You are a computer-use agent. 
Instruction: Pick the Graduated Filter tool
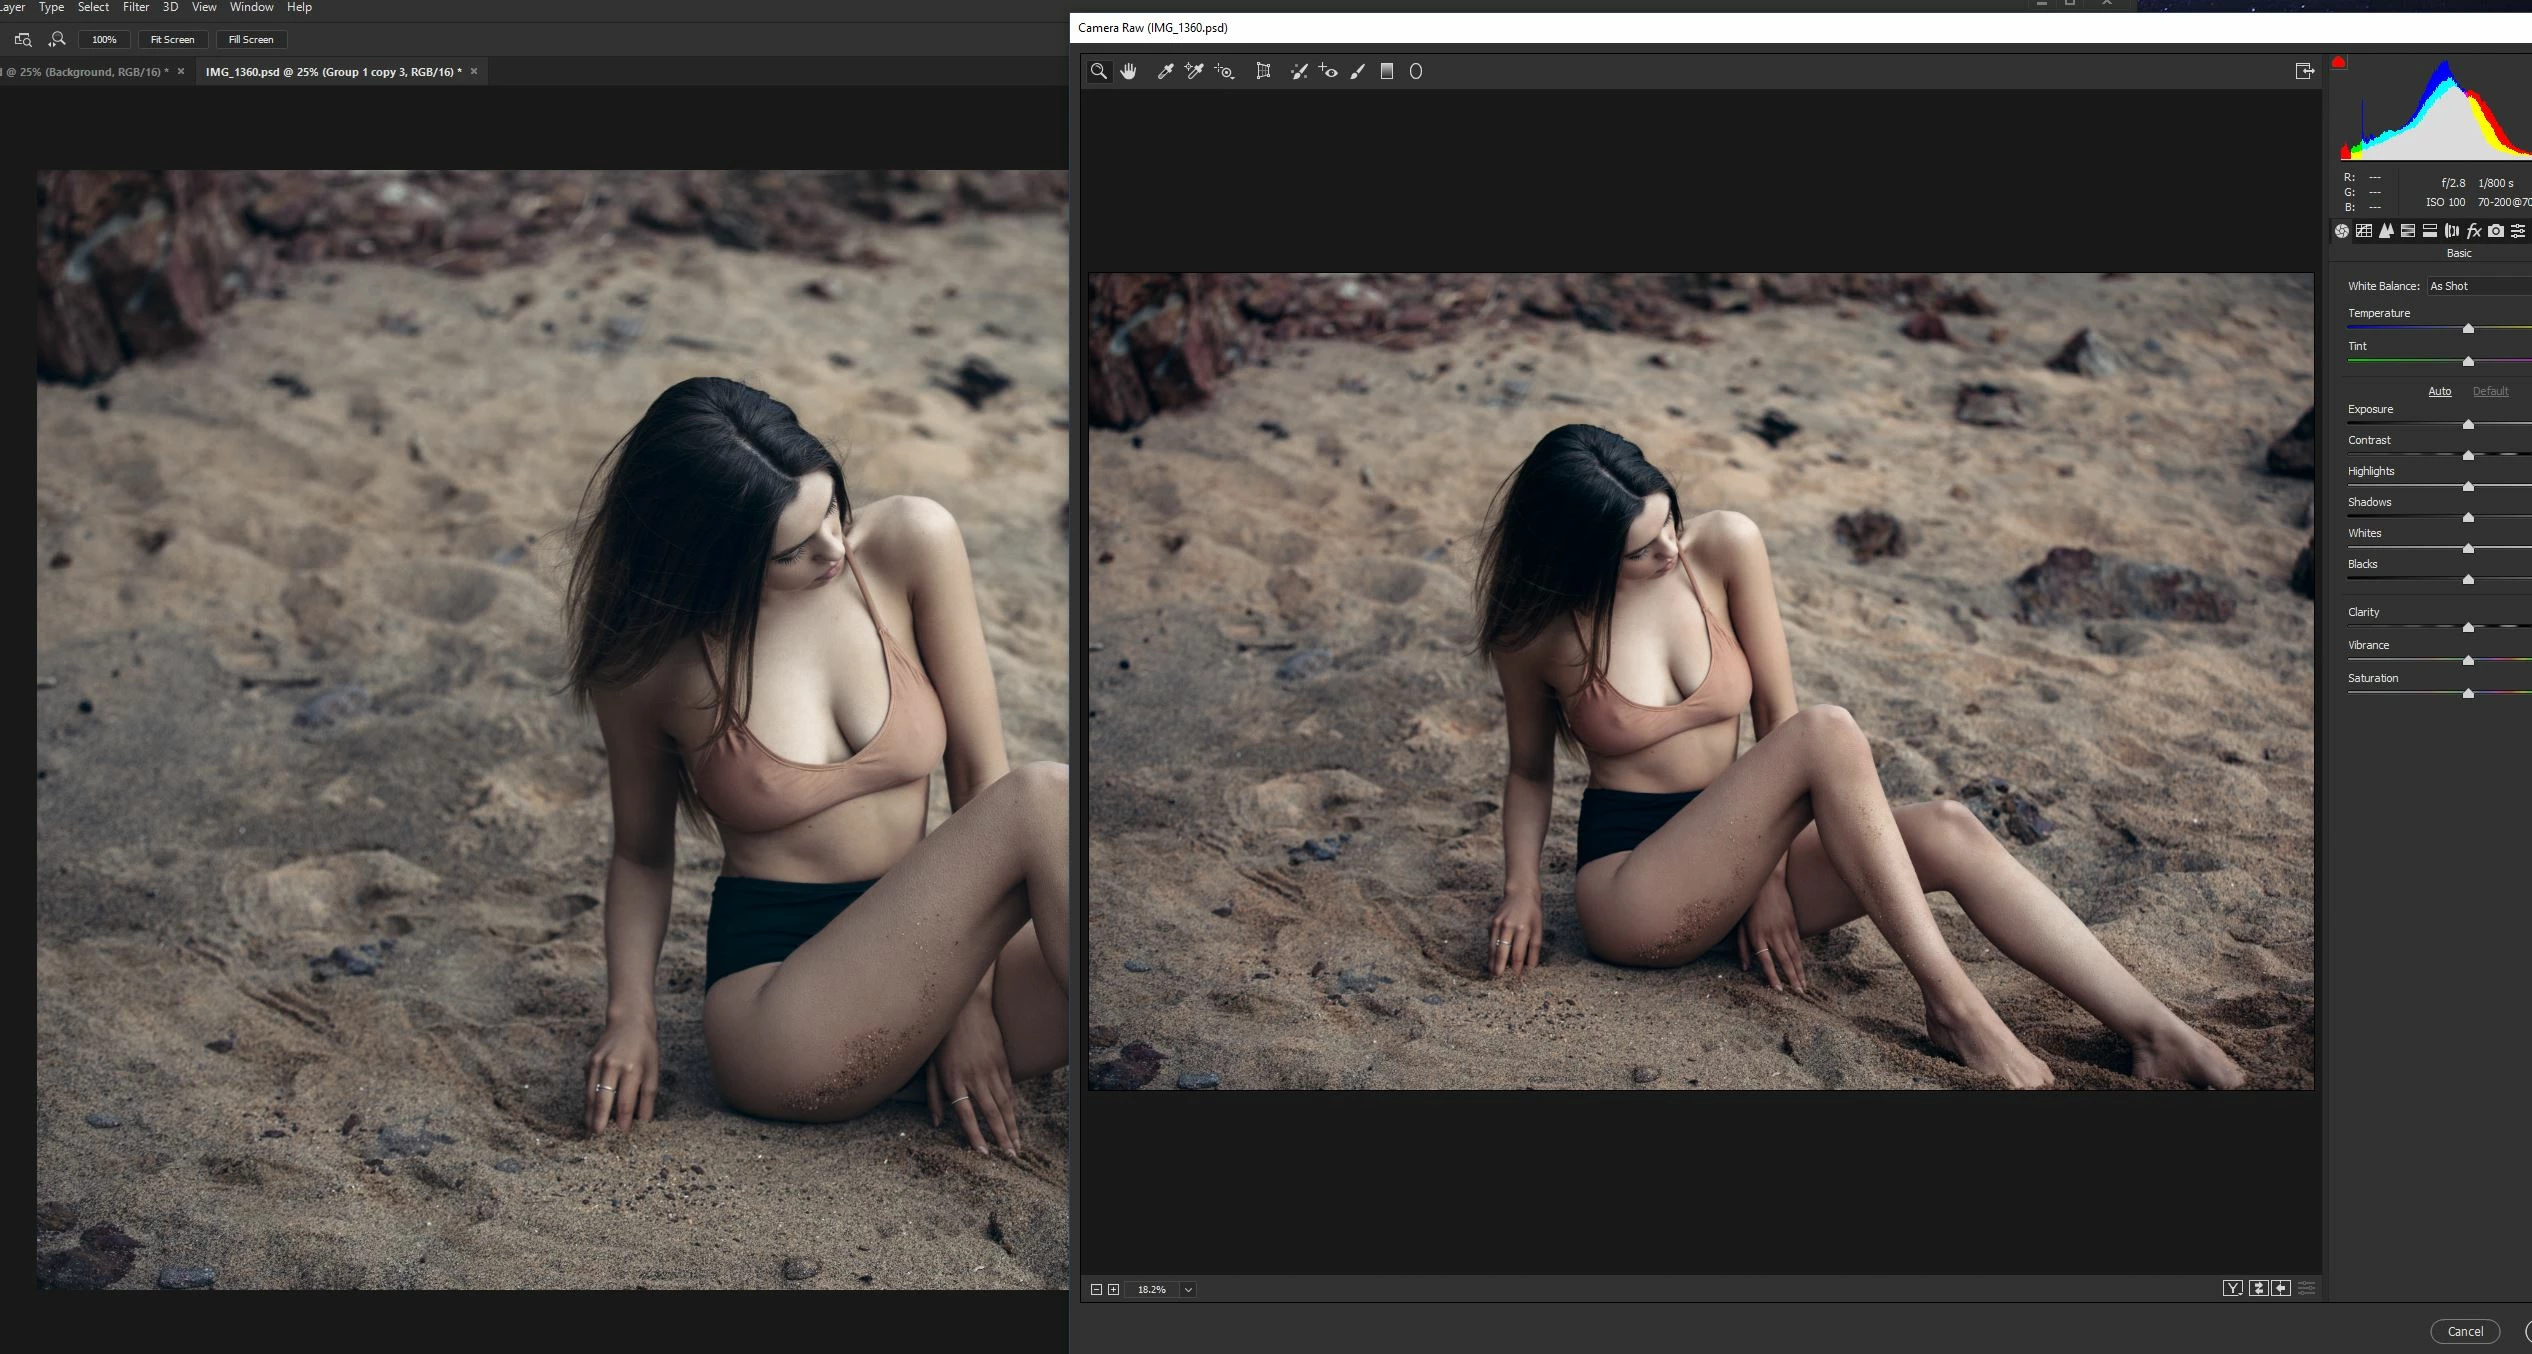click(1386, 71)
